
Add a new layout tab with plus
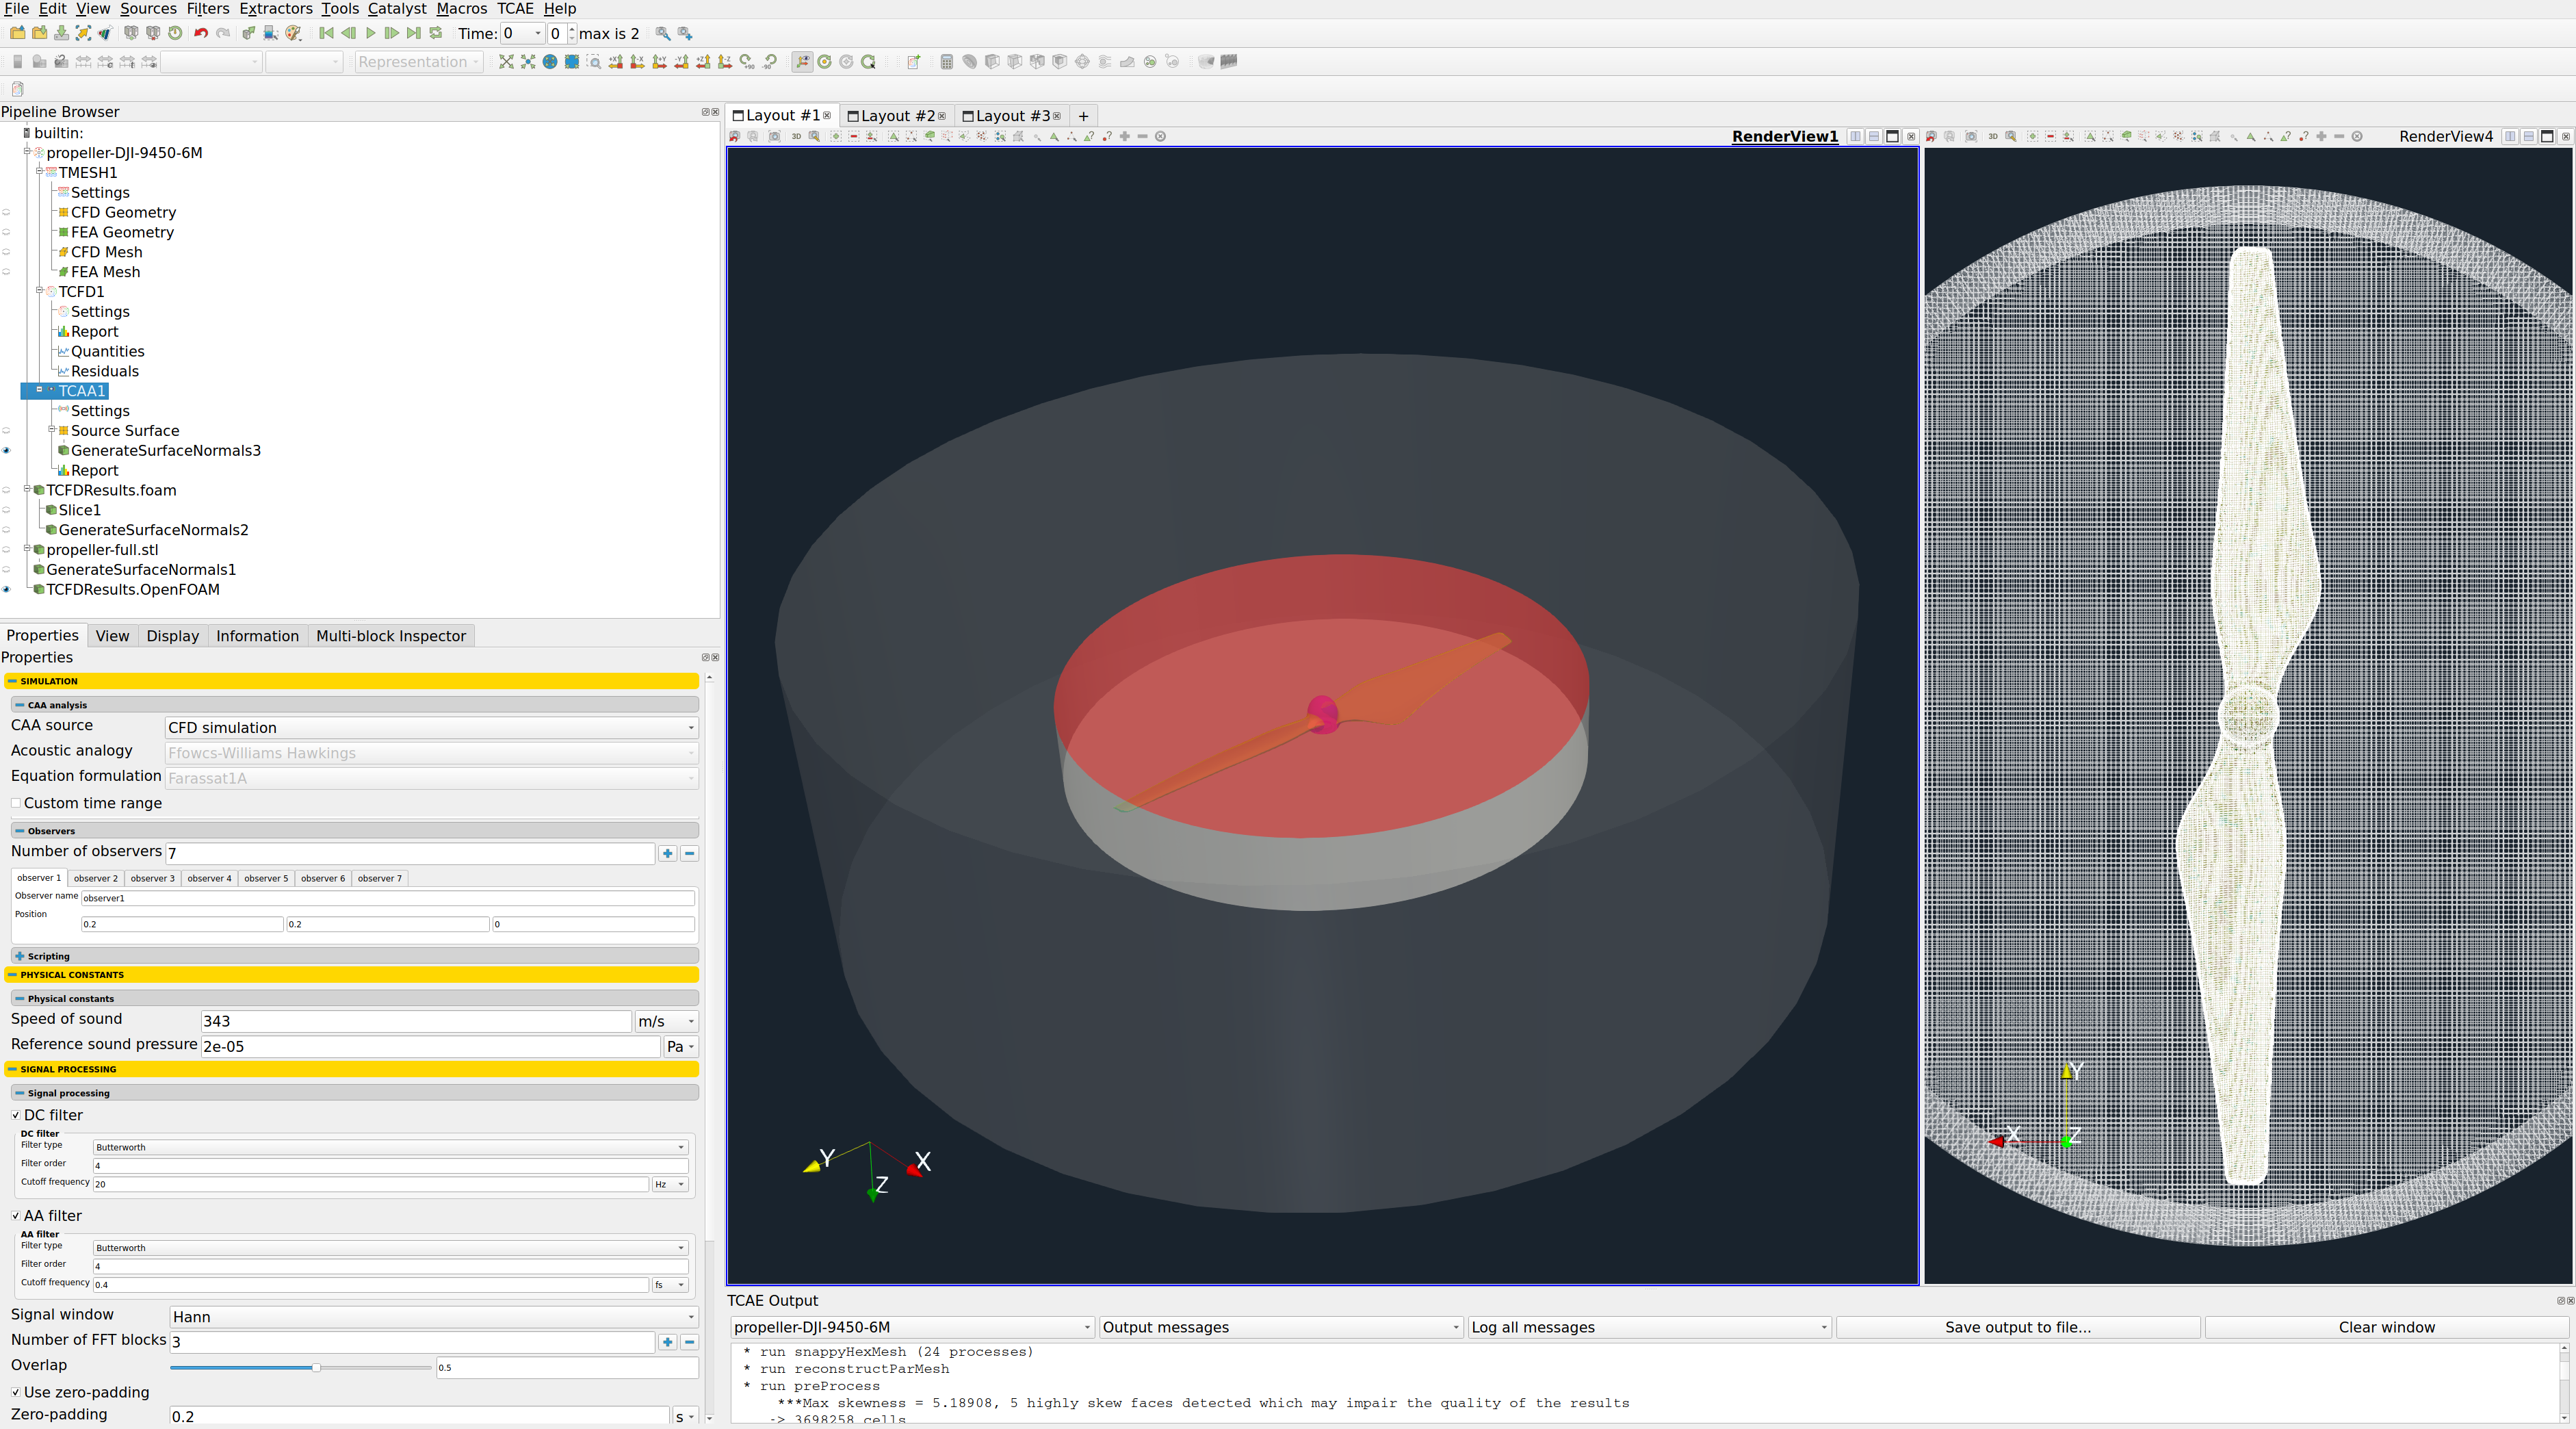point(1082,116)
